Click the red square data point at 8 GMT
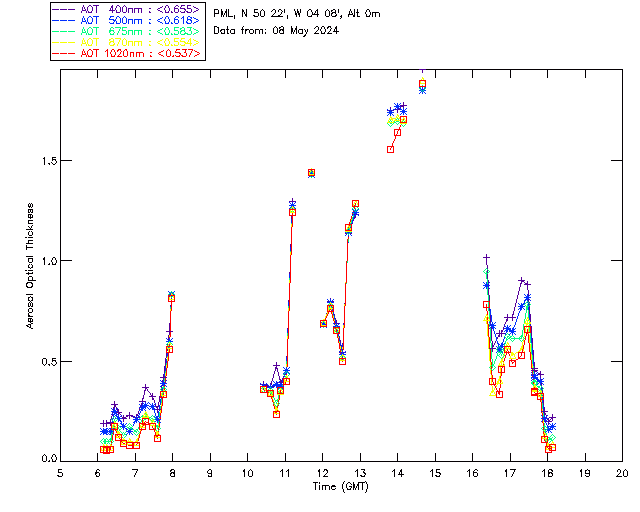 (x=171, y=298)
